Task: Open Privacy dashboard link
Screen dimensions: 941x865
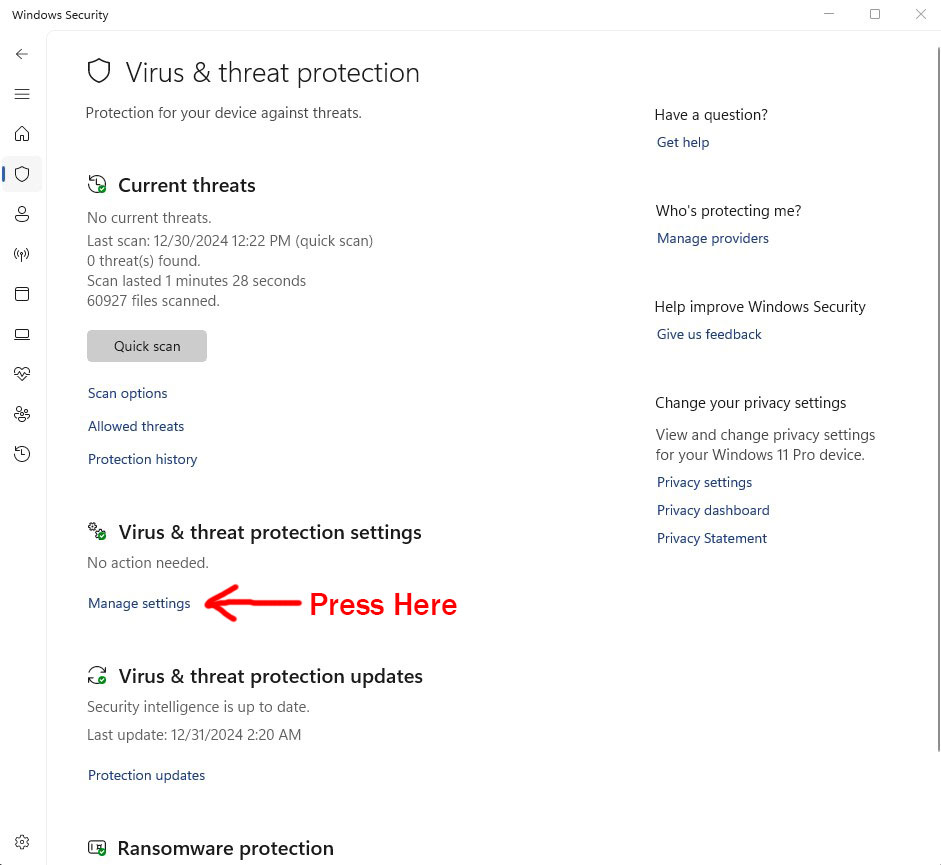Action: (x=713, y=510)
